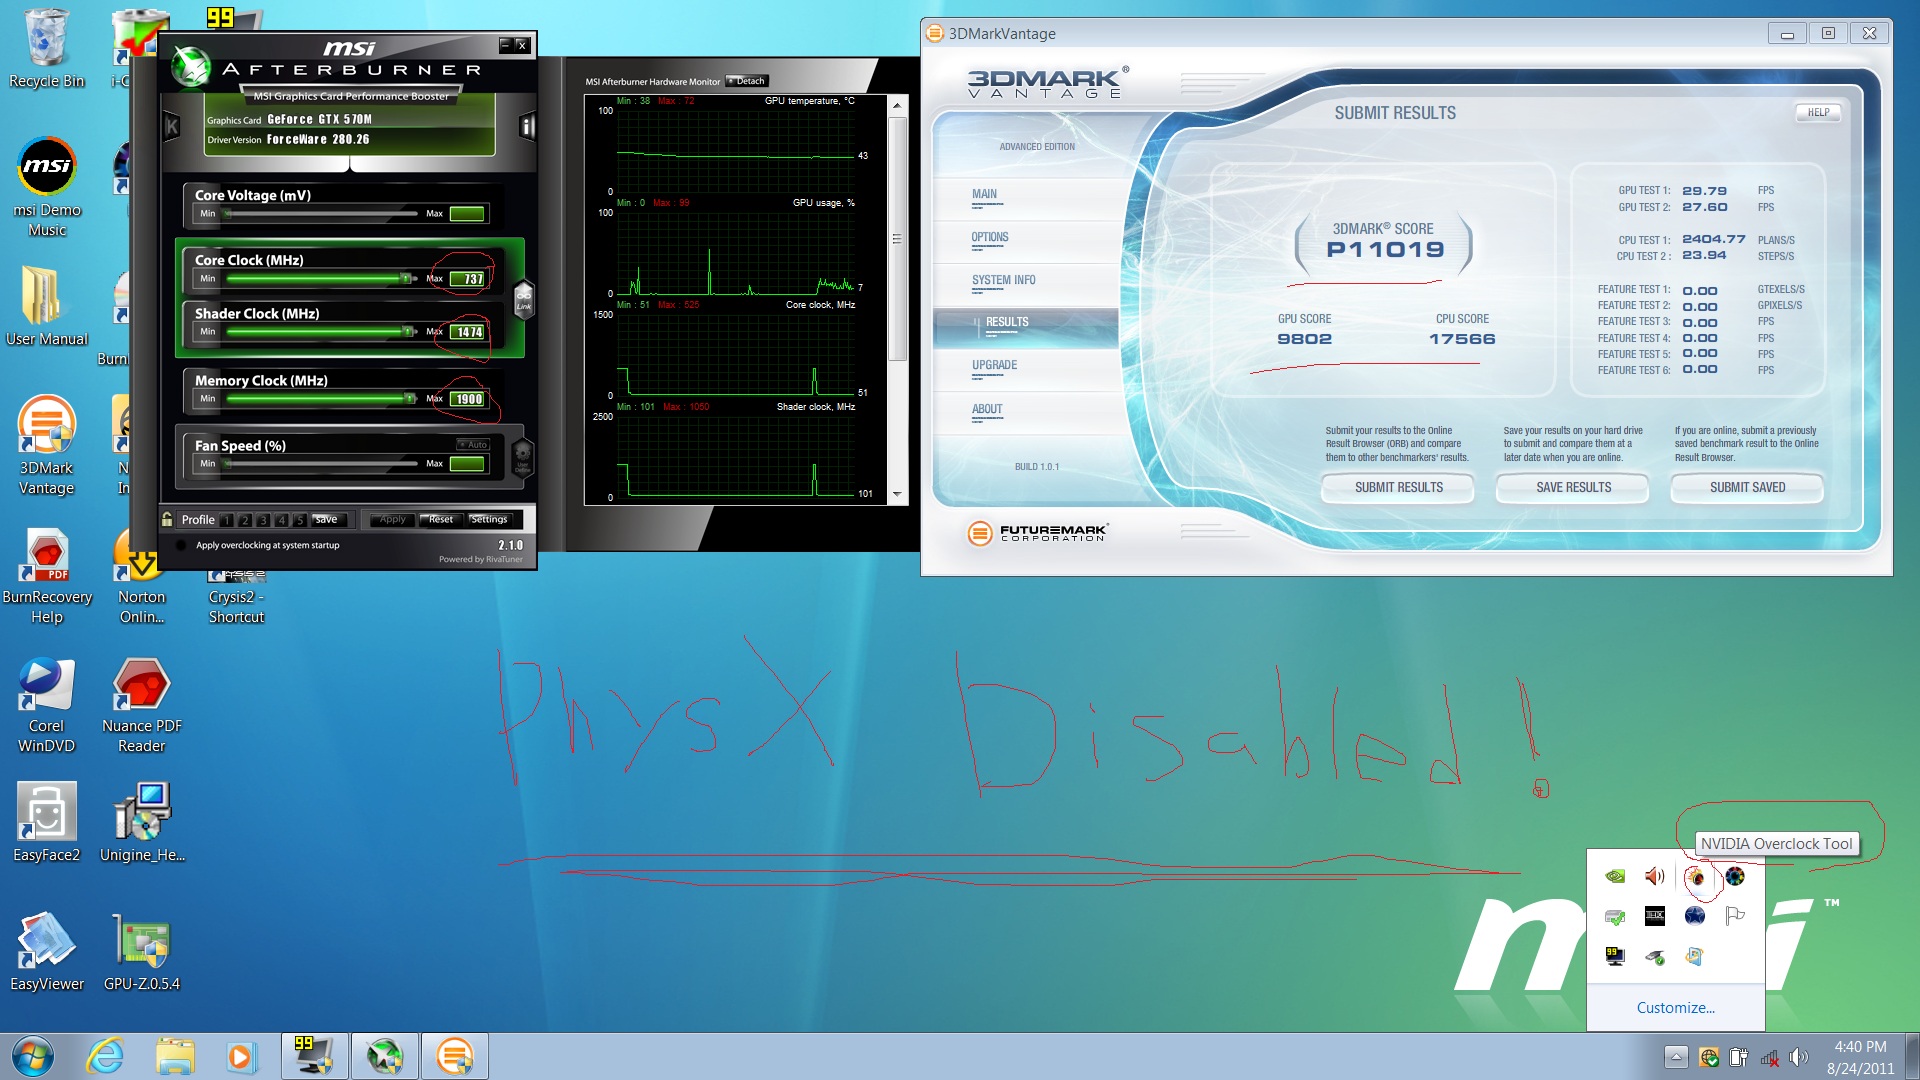Click the Shader Clock value field 1474
The image size is (1920, 1080).
tap(468, 332)
